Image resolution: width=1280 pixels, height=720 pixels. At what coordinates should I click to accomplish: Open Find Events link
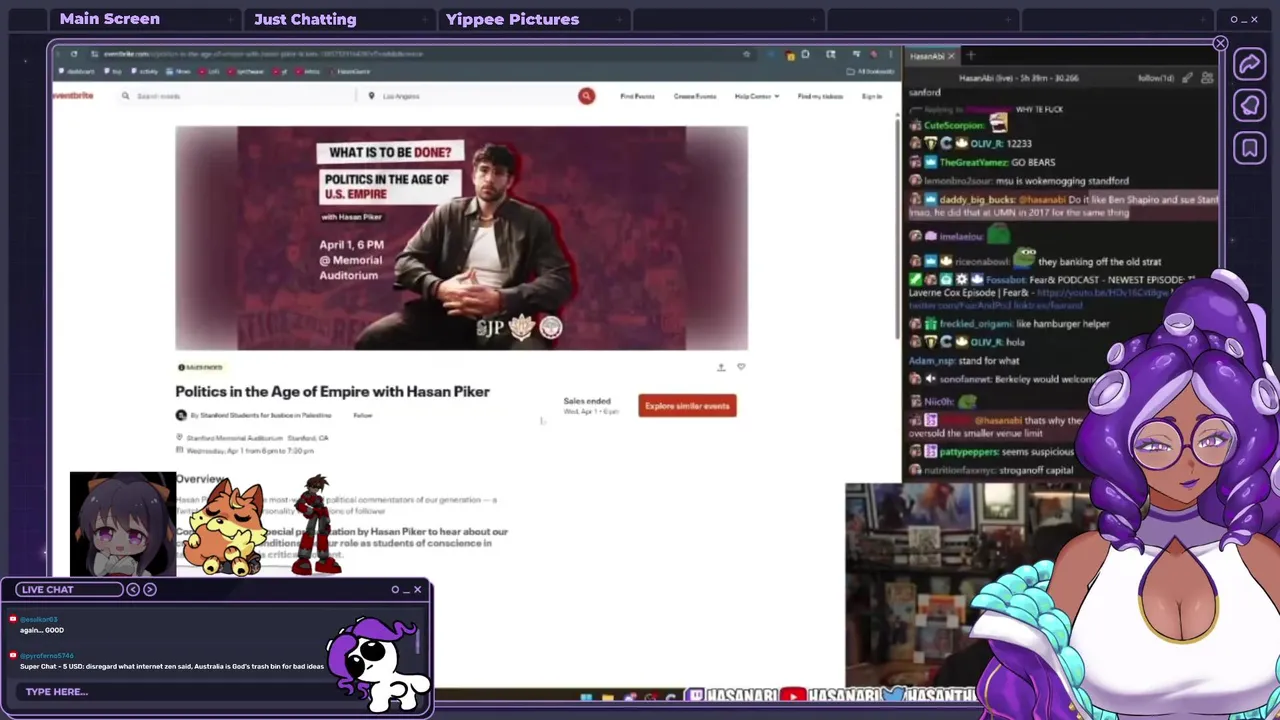(637, 96)
